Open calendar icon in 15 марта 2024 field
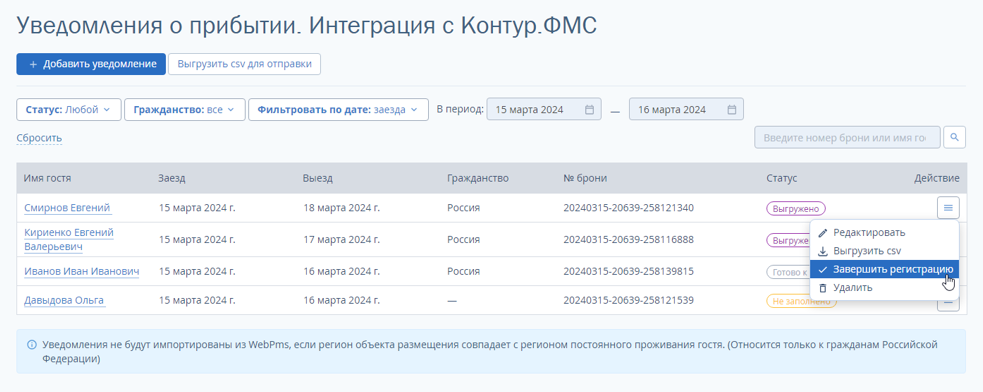 589,109
